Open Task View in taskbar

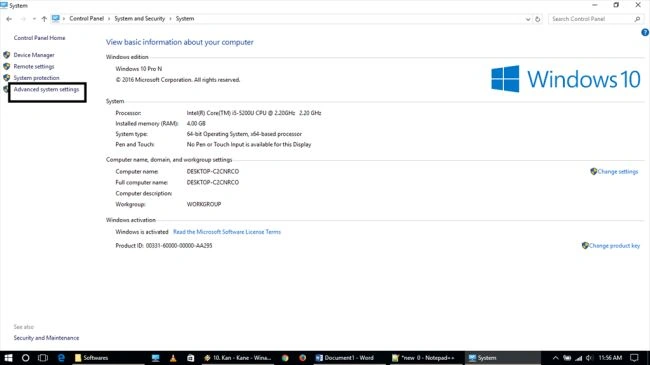click(x=43, y=358)
